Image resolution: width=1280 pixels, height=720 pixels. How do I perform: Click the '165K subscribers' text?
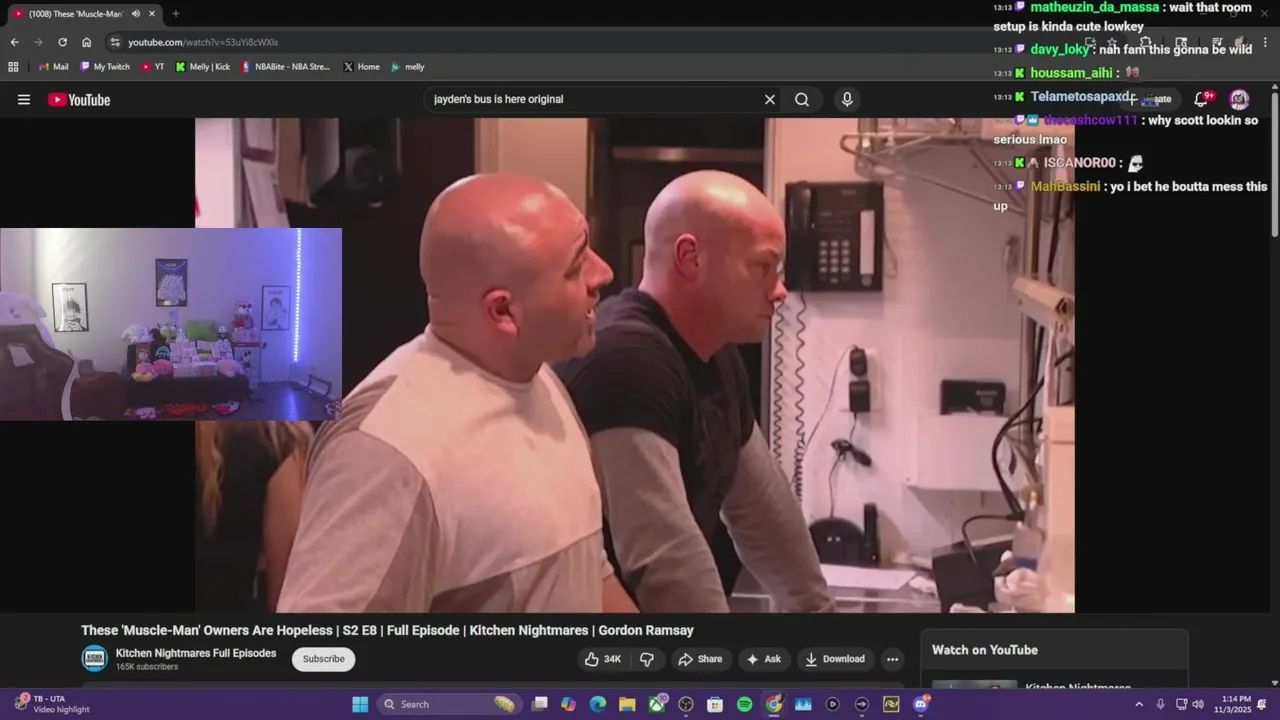(147, 667)
